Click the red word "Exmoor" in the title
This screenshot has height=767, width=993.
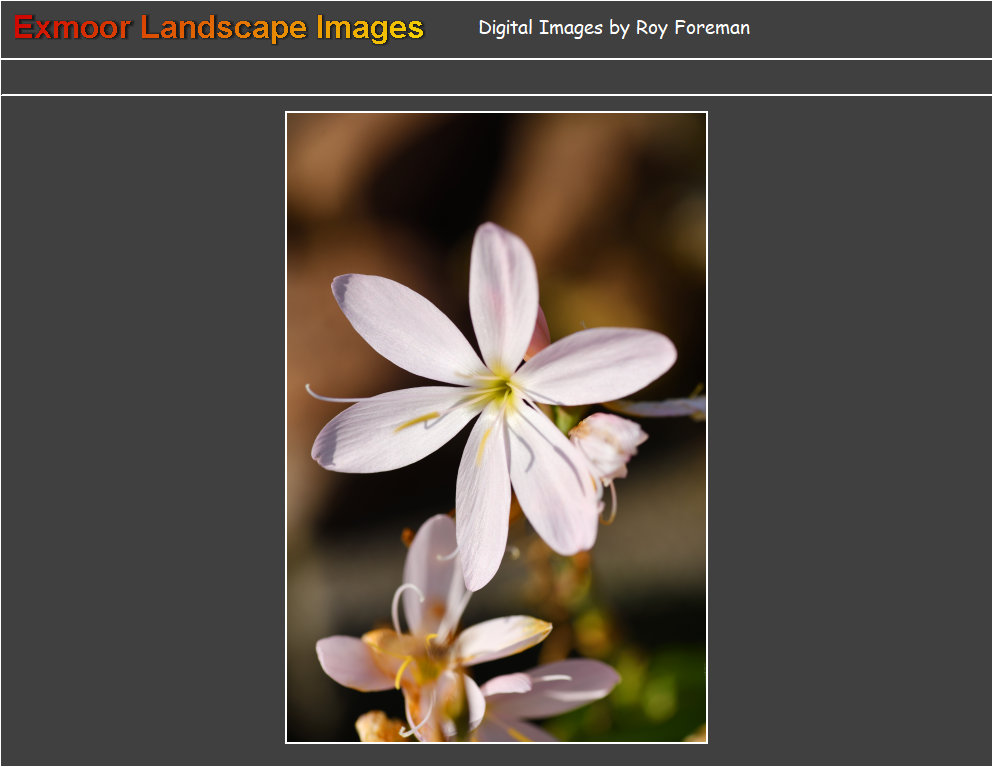72,28
